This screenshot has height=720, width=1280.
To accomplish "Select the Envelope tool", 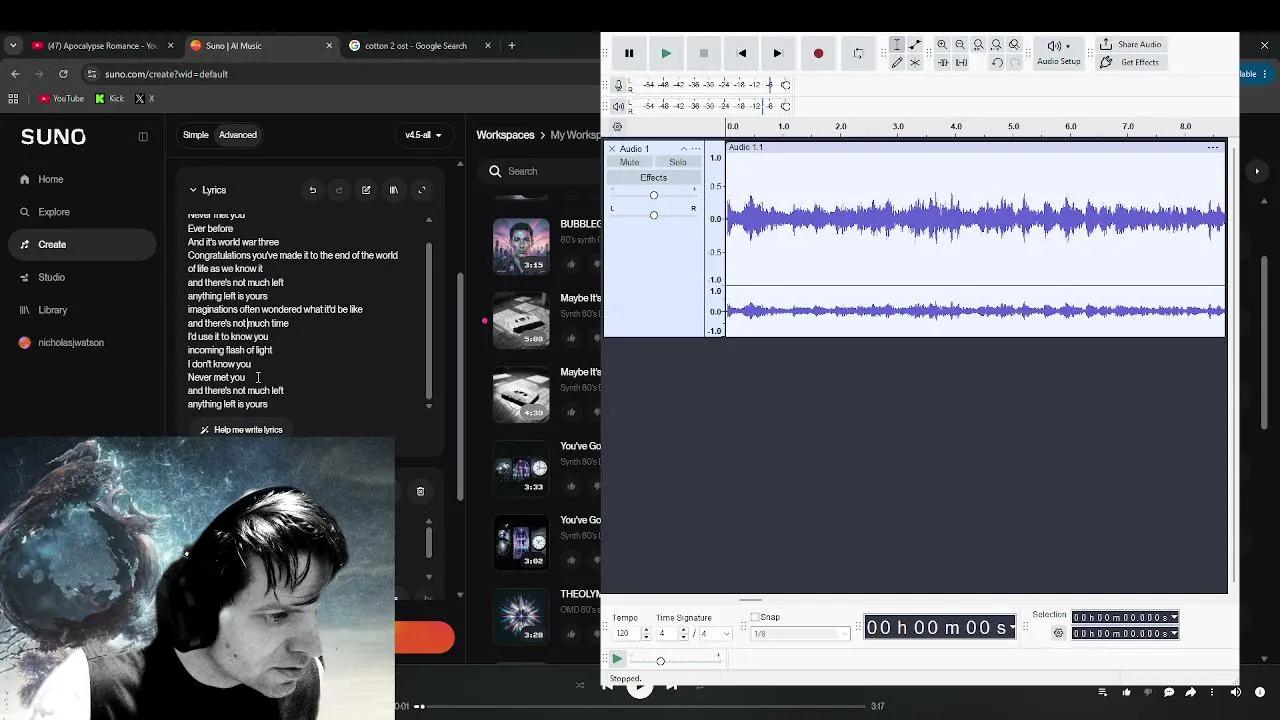I will (x=915, y=45).
